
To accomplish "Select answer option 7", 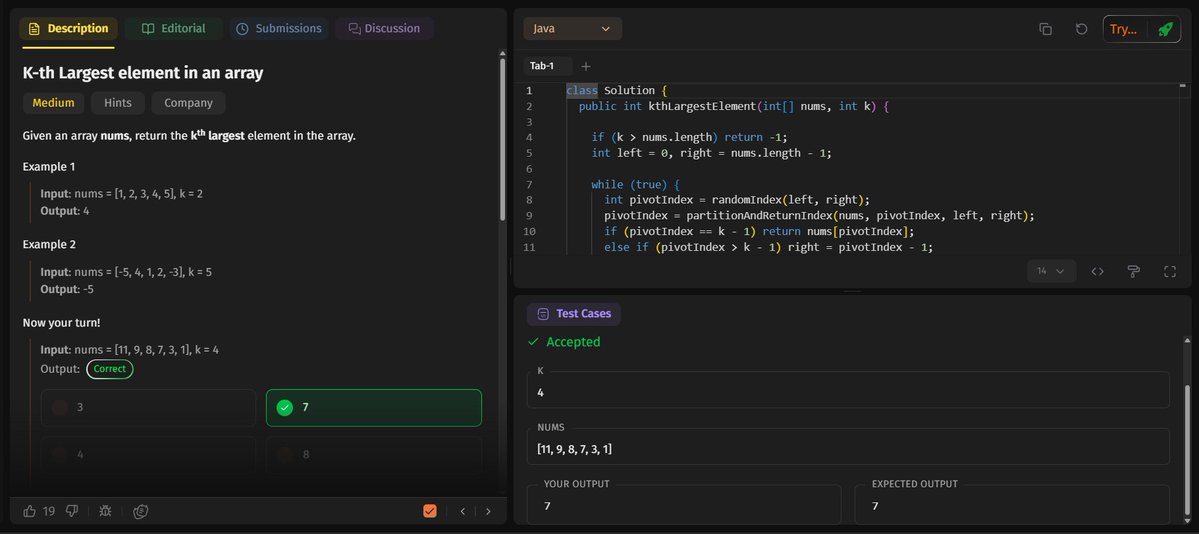I will tap(374, 408).
